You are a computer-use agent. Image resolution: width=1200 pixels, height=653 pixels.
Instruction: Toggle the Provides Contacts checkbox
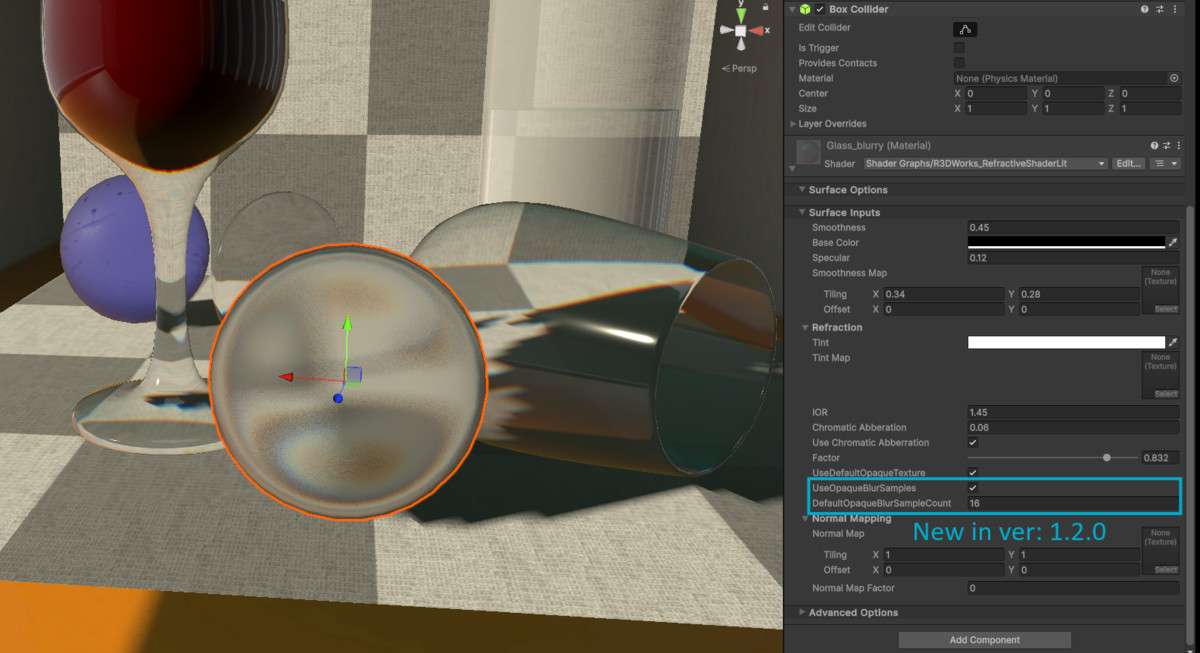tap(959, 63)
